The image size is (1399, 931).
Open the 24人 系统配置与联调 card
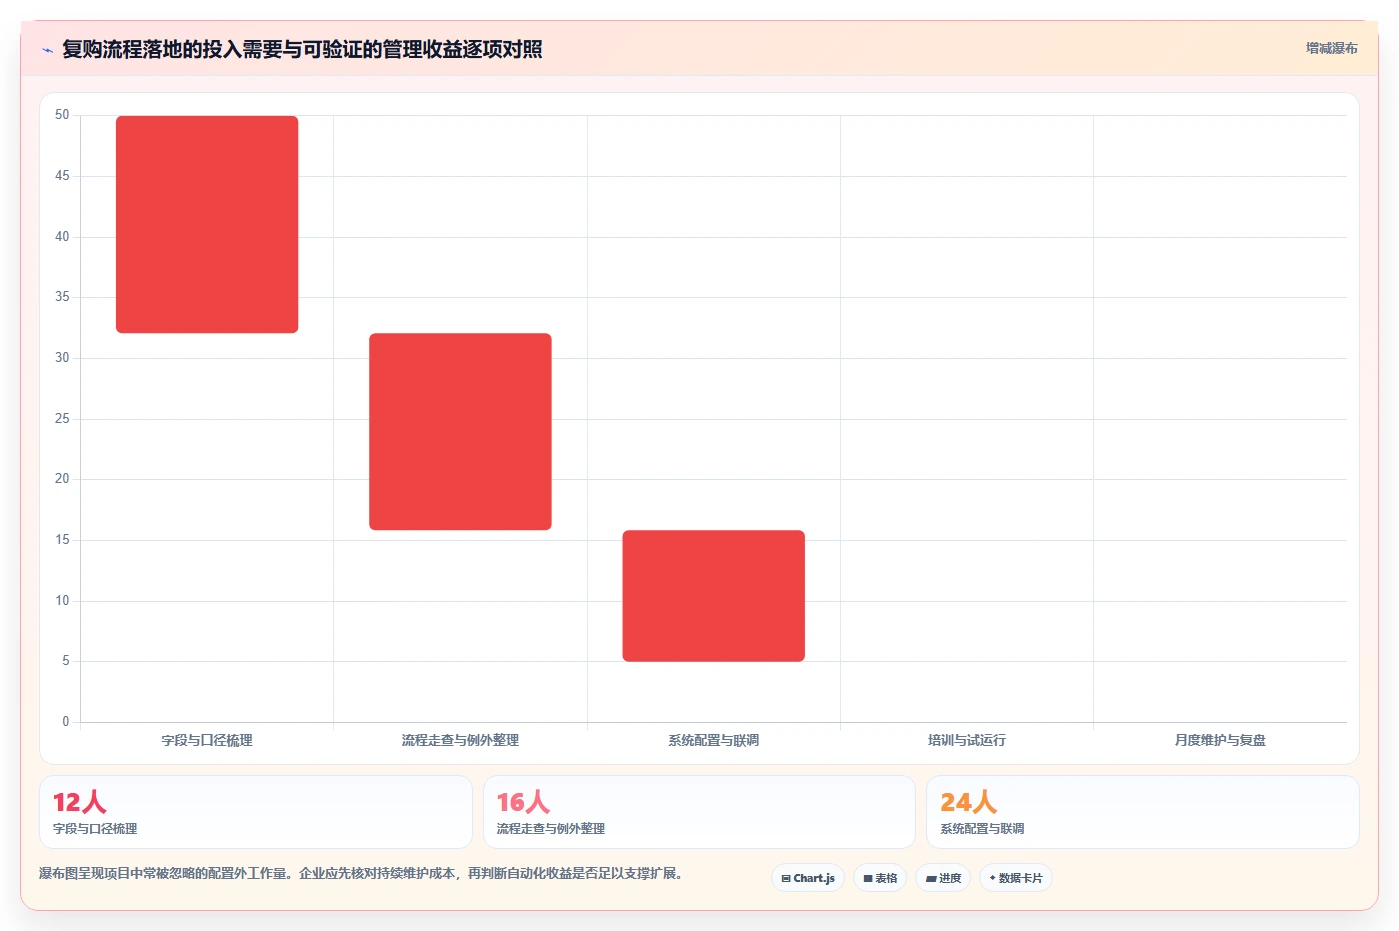[x=1143, y=812]
